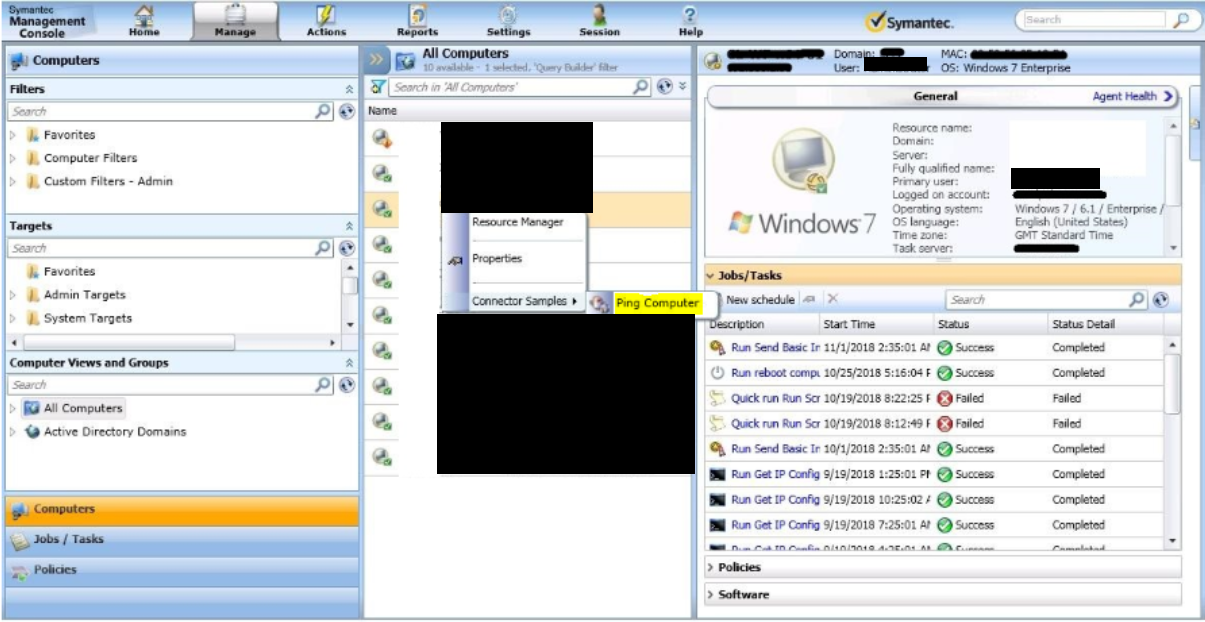The image size is (1205, 622).
Task: Expand Custom Filters - Admin folder
Action: 13,182
